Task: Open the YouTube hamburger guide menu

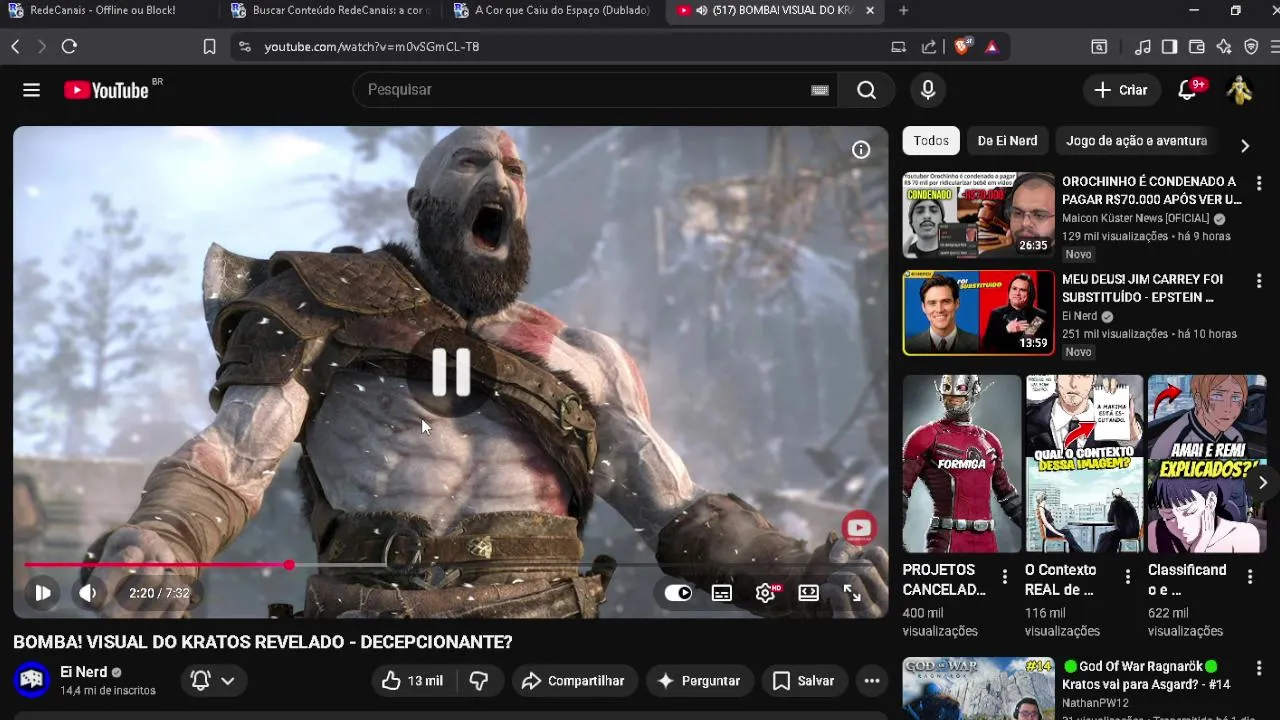Action: pyautogui.click(x=31, y=90)
